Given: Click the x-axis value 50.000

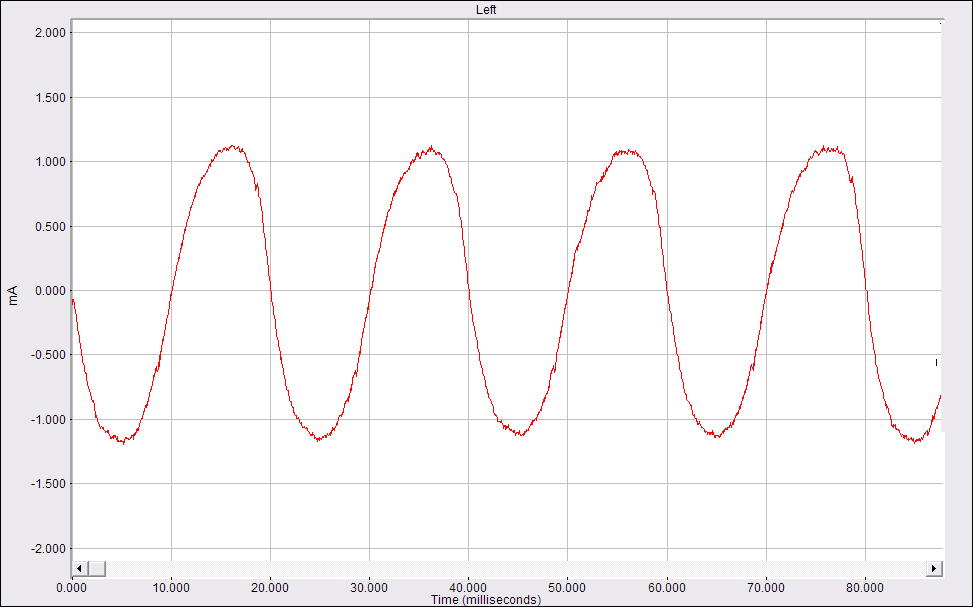Looking at the screenshot, I should click(x=567, y=588).
